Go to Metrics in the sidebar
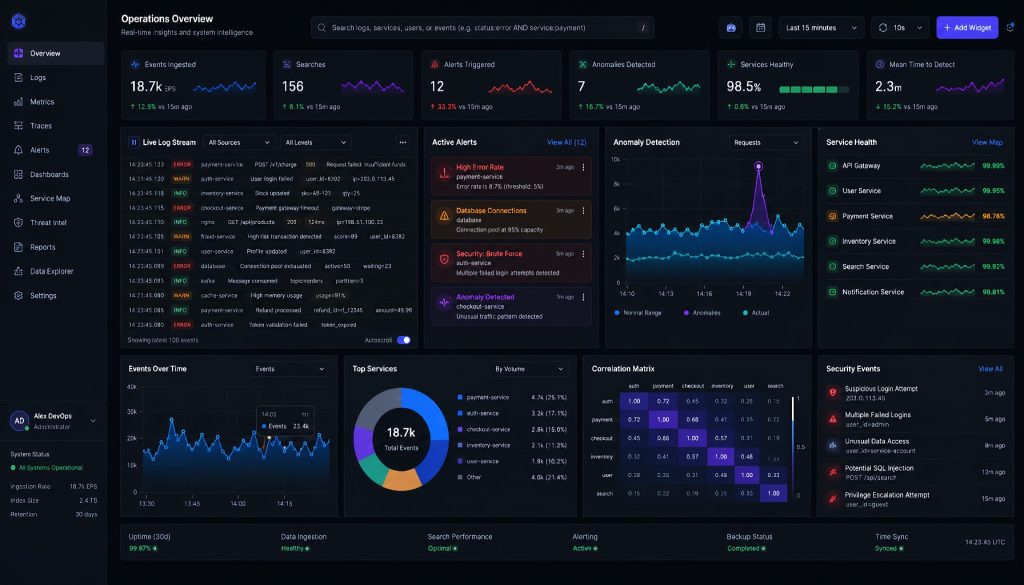 point(56,102)
